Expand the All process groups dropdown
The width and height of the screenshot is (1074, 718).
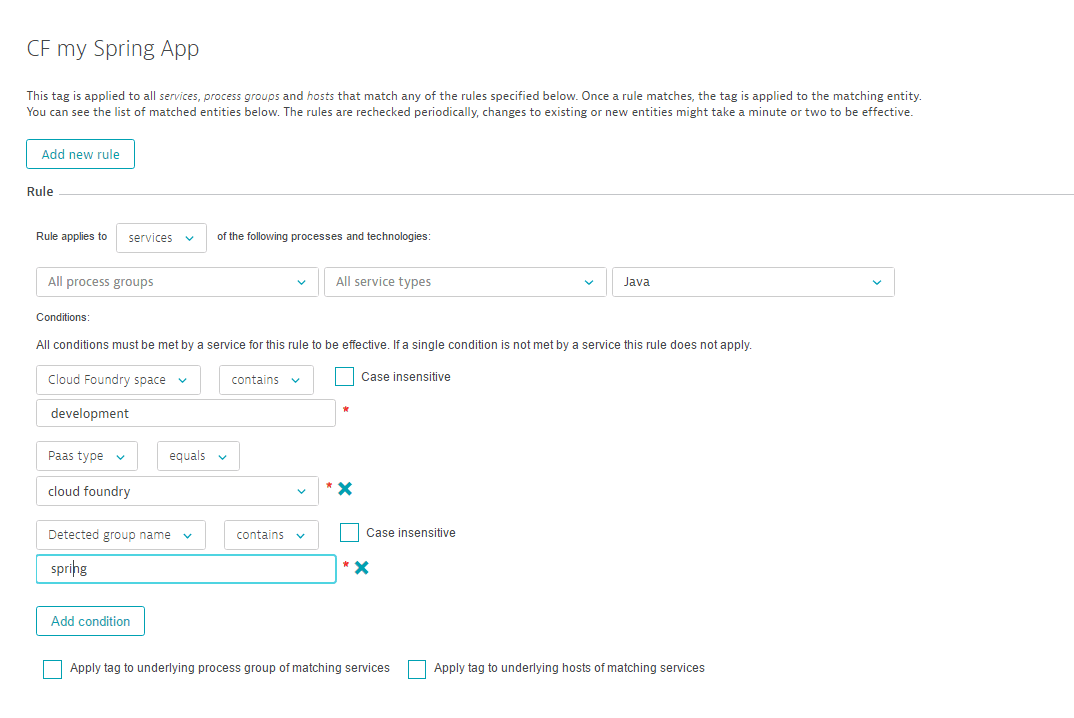pos(177,282)
